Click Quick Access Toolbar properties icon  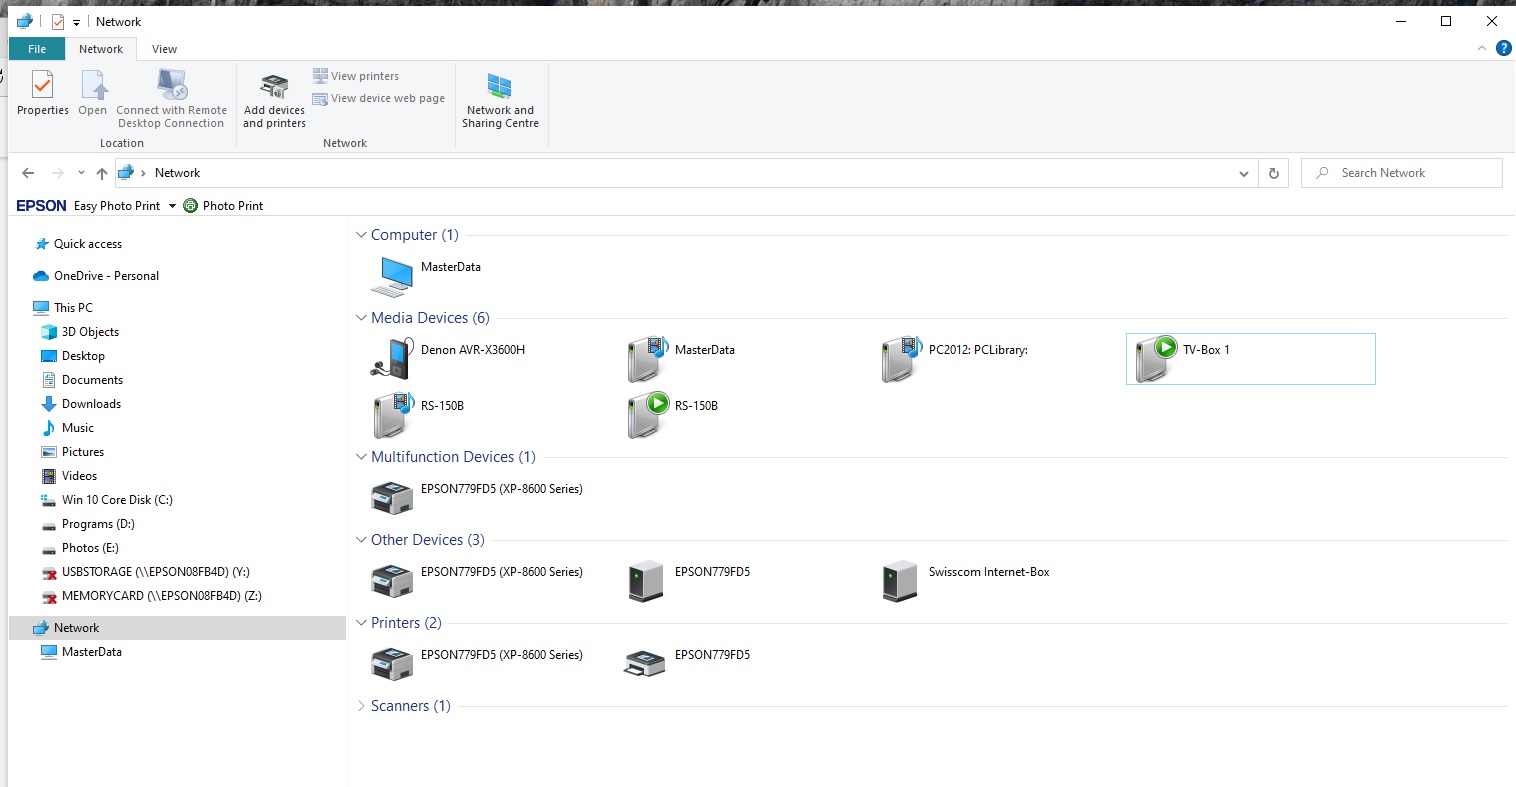(x=57, y=21)
